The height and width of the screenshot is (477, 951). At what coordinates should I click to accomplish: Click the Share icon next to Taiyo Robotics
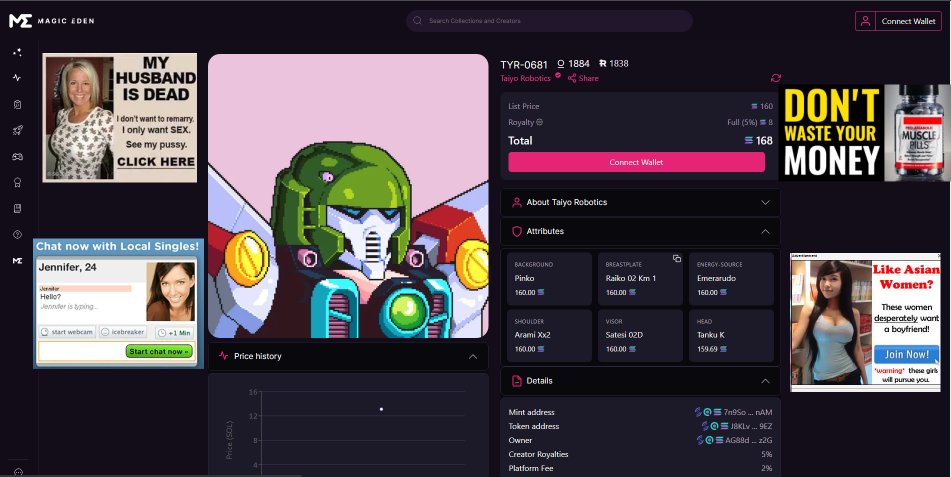click(572, 78)
